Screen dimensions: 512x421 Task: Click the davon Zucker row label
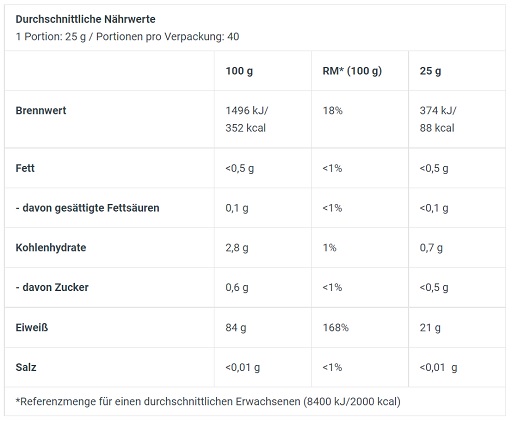pos(52,287)
